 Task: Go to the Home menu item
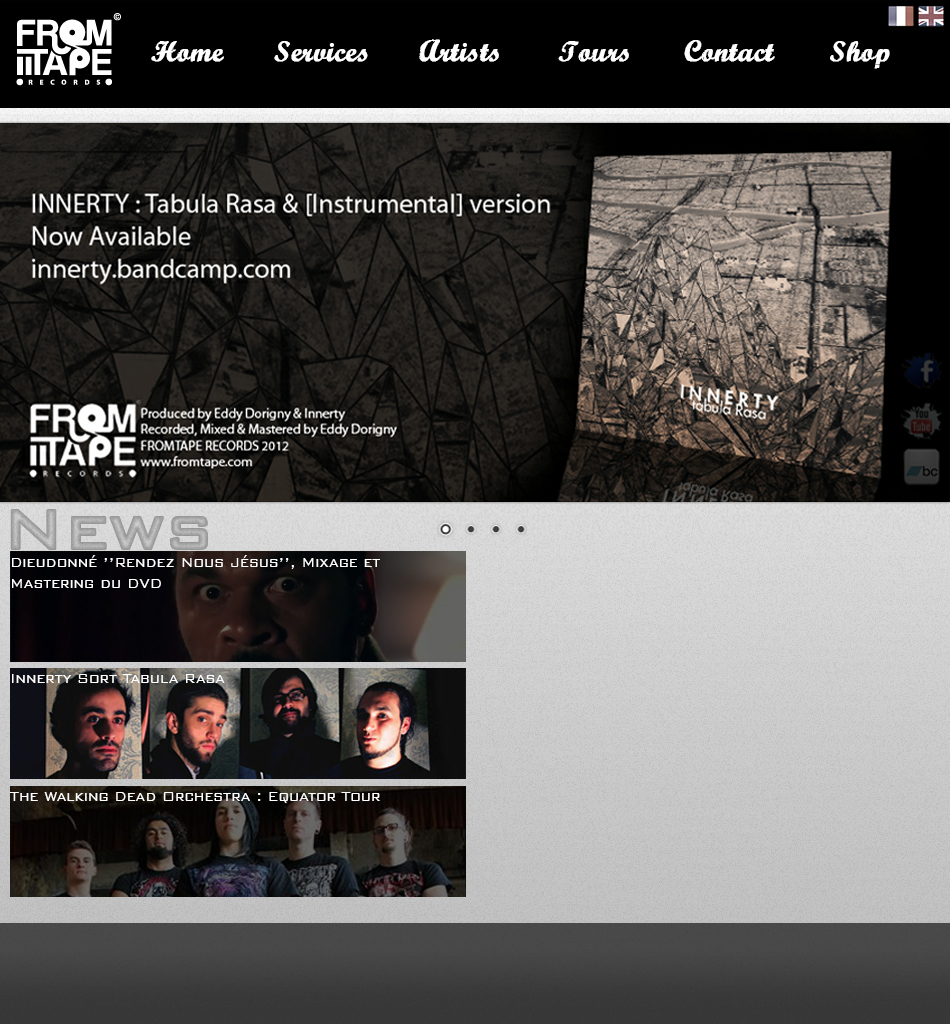pos(187,52)
